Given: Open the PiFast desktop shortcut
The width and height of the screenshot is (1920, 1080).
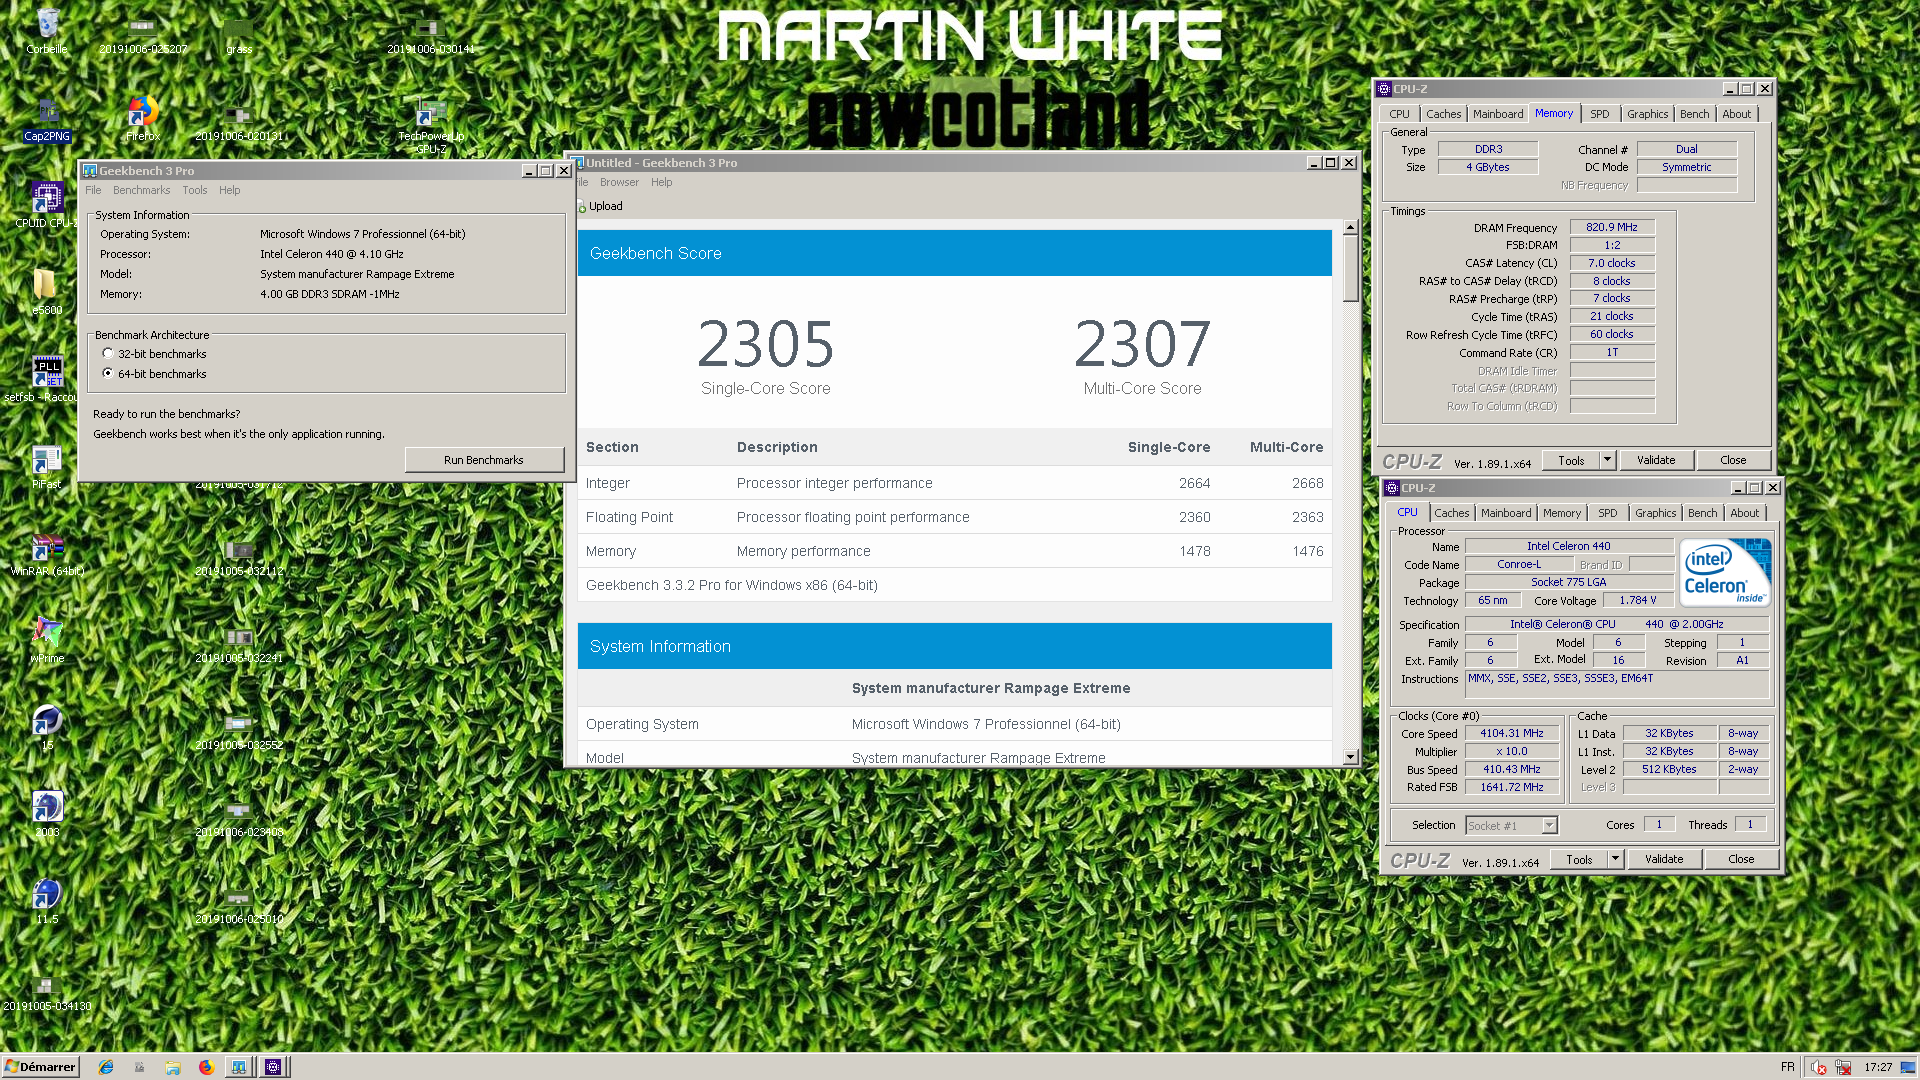Looking at the screenshot, I should click(46, 466).
